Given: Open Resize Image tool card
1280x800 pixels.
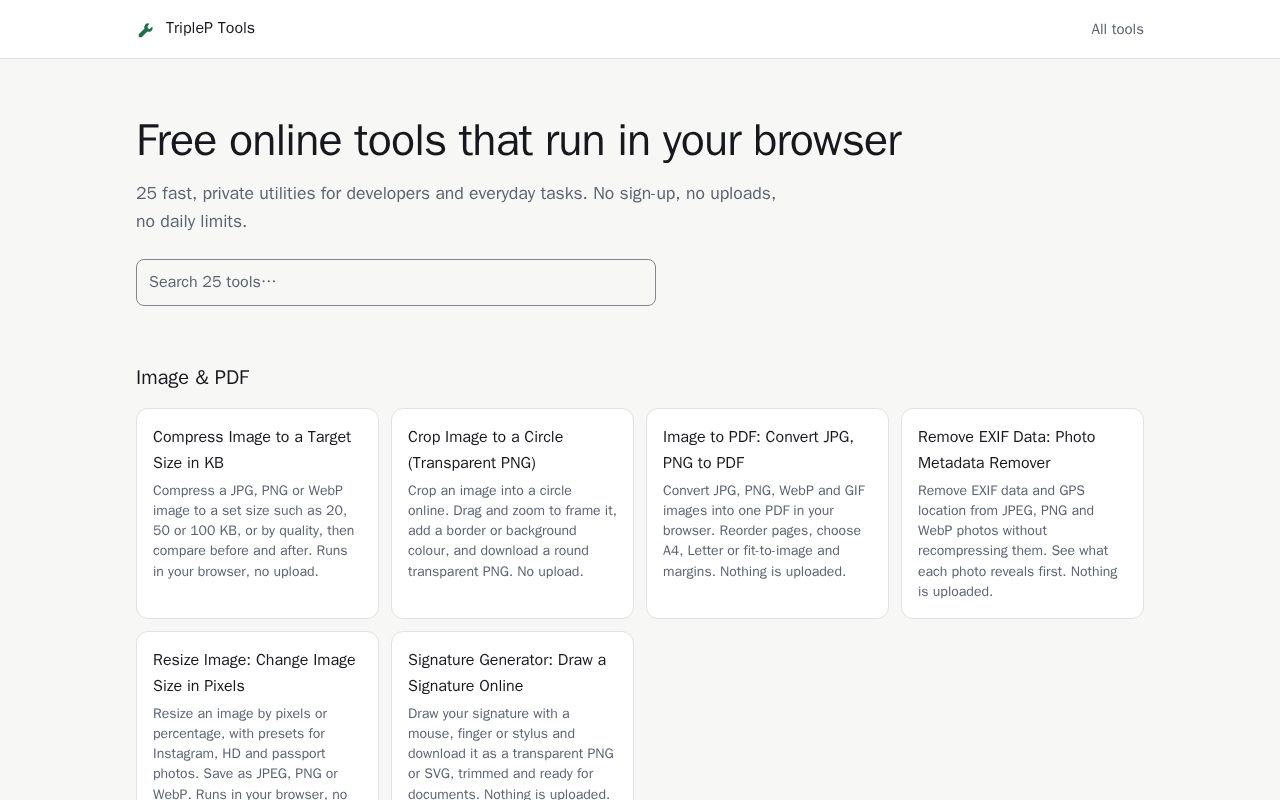Looking at the screenshot, I should click(x=257, y=716).
